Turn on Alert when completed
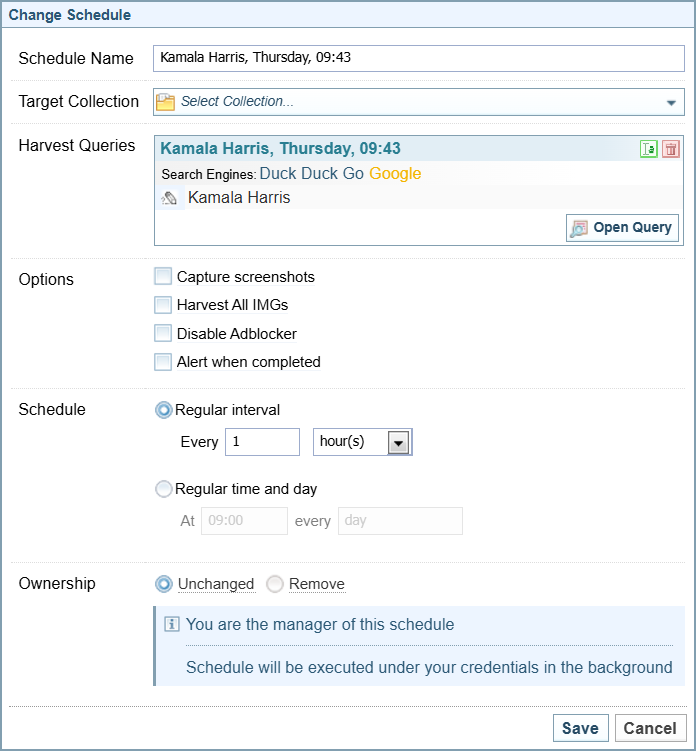Image resolution: width=696 pixels, height=751 pixels. pyautogui.click(x=163, y=362)
